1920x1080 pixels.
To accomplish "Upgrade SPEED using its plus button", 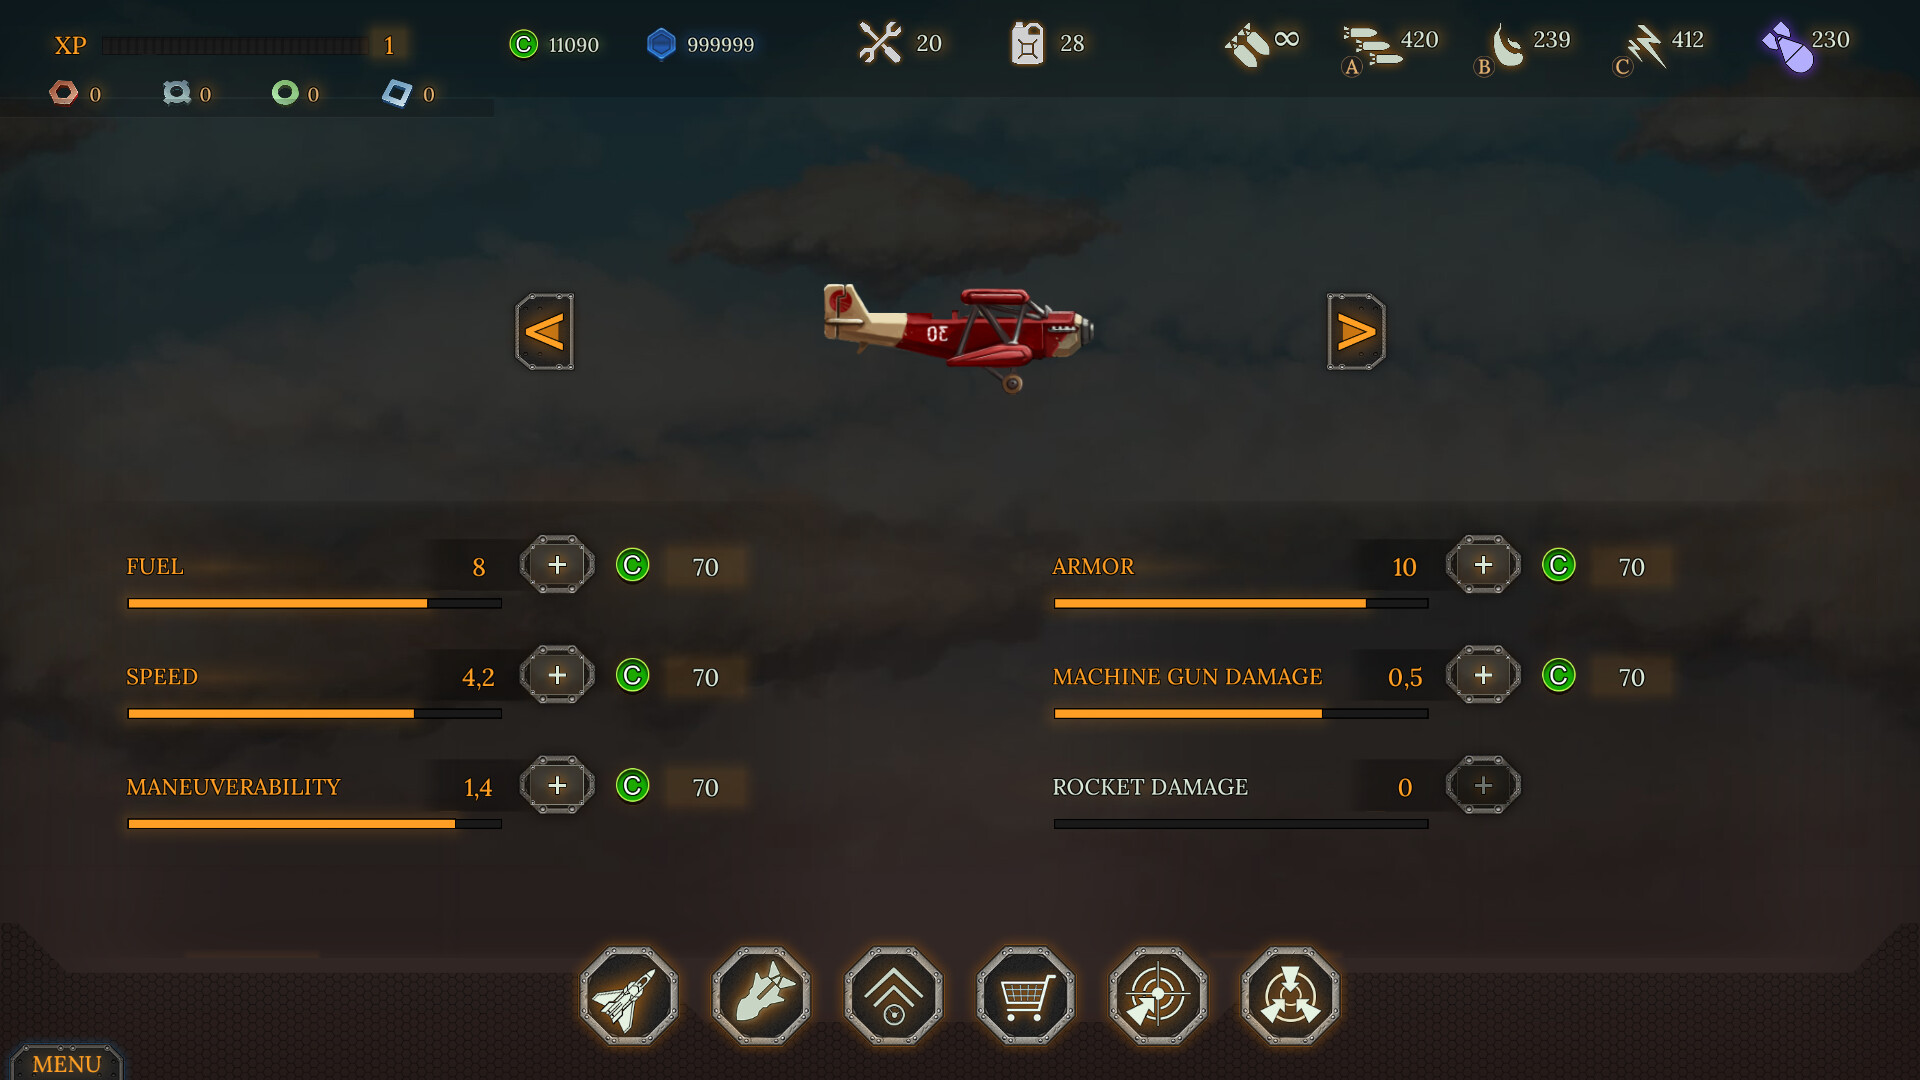I will click(x=557, y=675).
